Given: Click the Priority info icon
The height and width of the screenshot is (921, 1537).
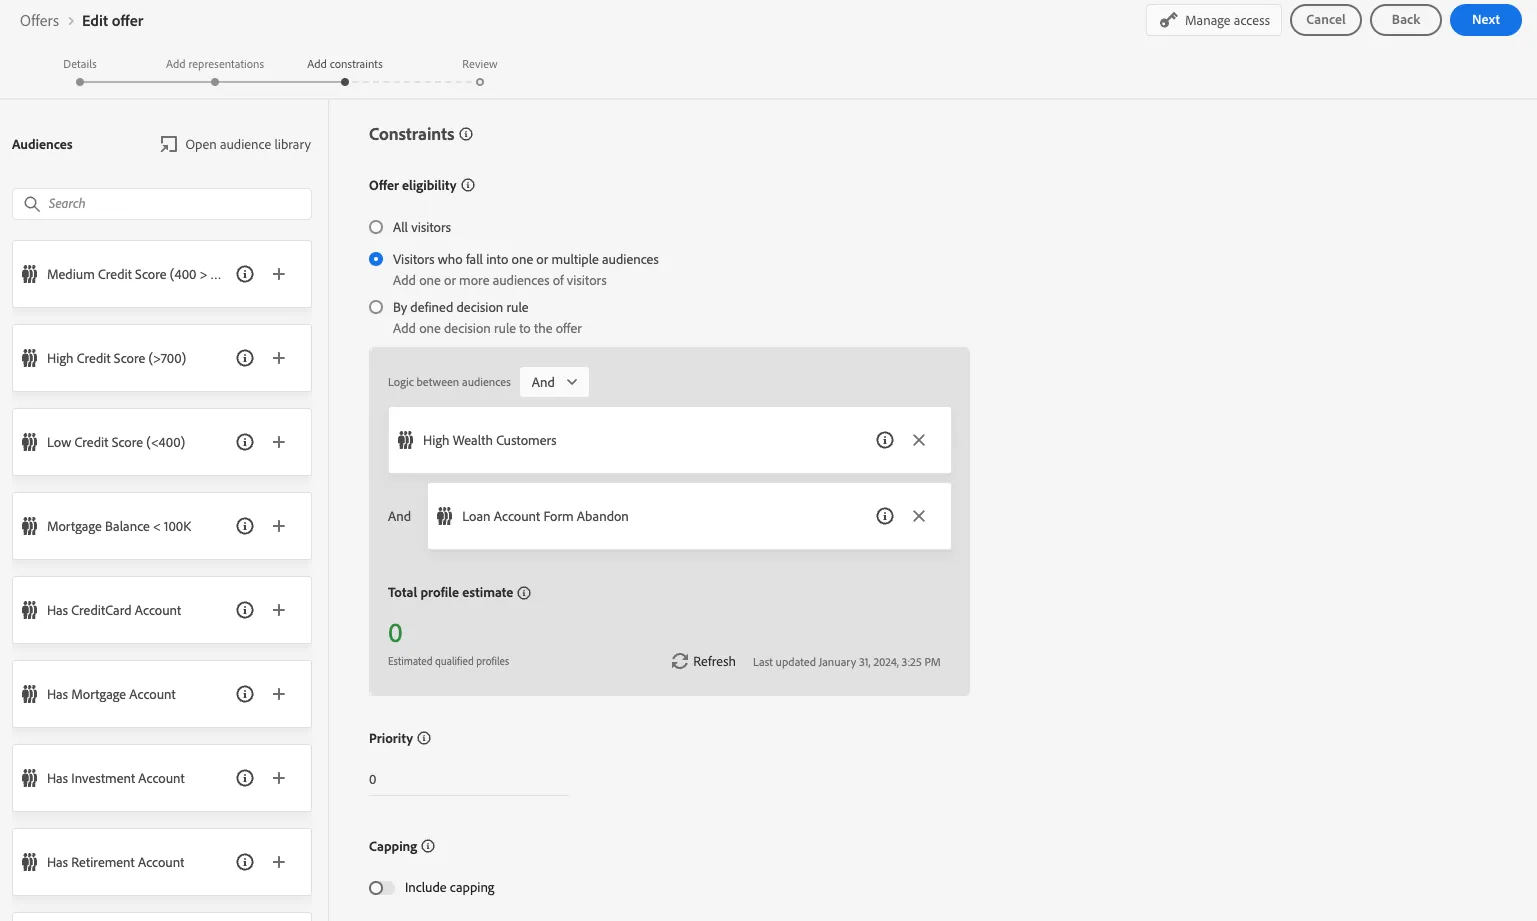Looking at the screenshot, I should (424, 738).
